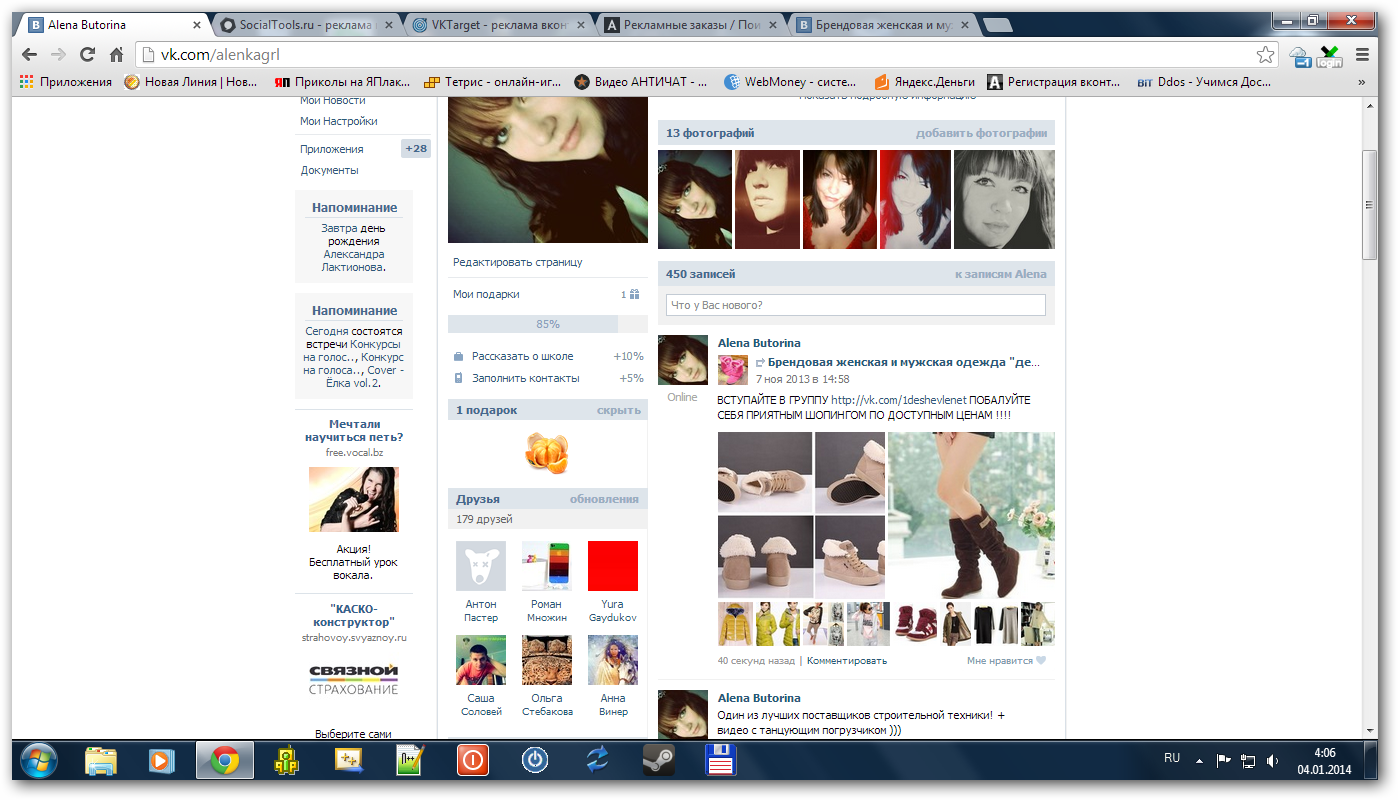Click обновления in the Друзья header

tap(604, 499)
